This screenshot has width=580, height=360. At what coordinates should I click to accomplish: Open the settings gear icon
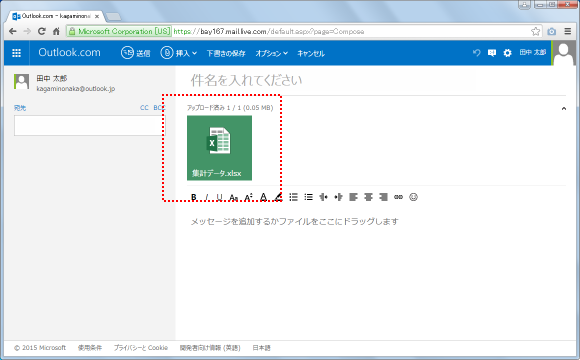coord(507,53)
